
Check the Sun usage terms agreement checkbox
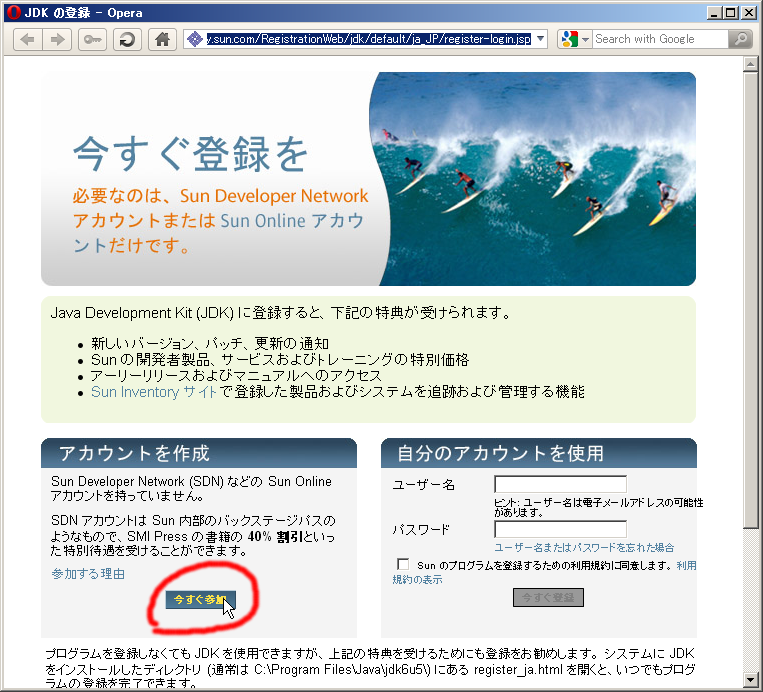click(403, 564)
